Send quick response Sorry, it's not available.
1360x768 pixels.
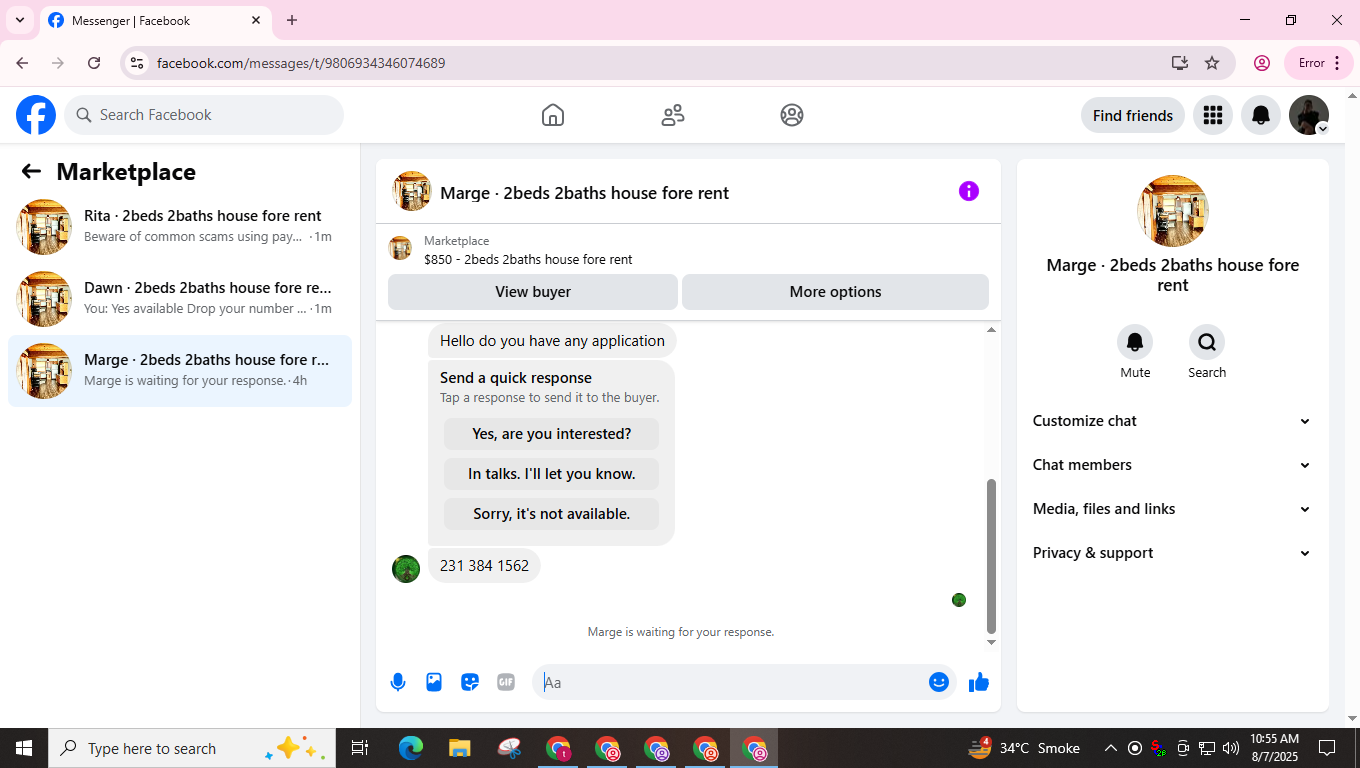point(551,514)
